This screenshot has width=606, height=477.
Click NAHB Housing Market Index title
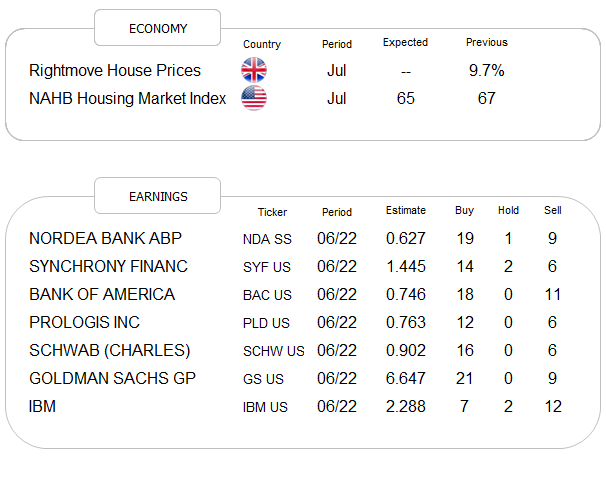128,98
